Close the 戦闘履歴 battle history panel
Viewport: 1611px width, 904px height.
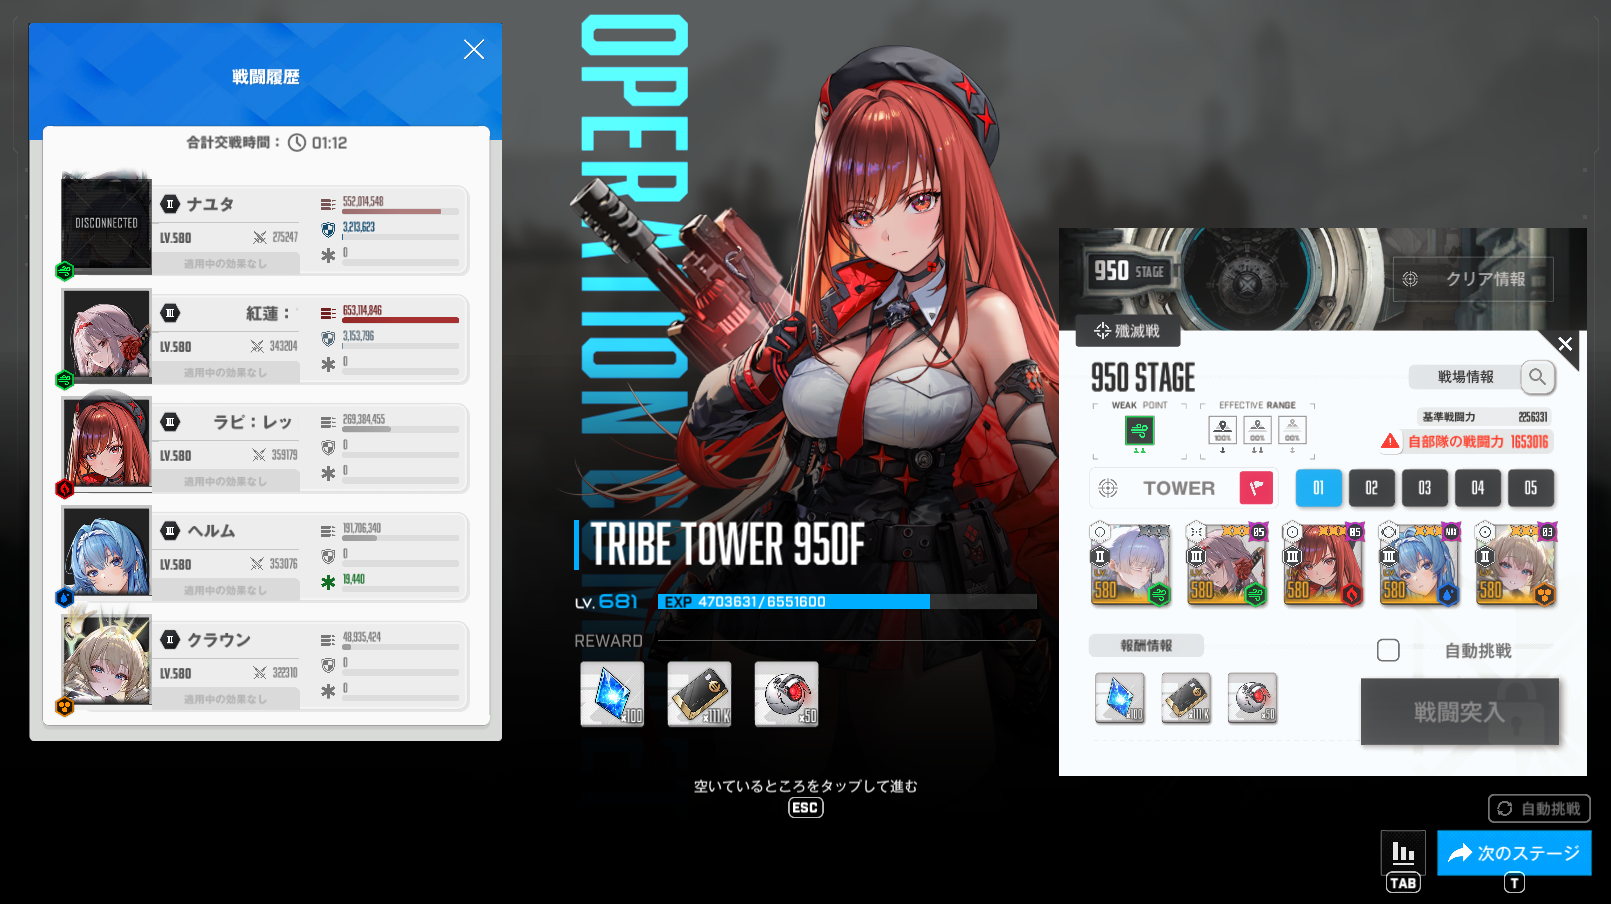[474, 50]
